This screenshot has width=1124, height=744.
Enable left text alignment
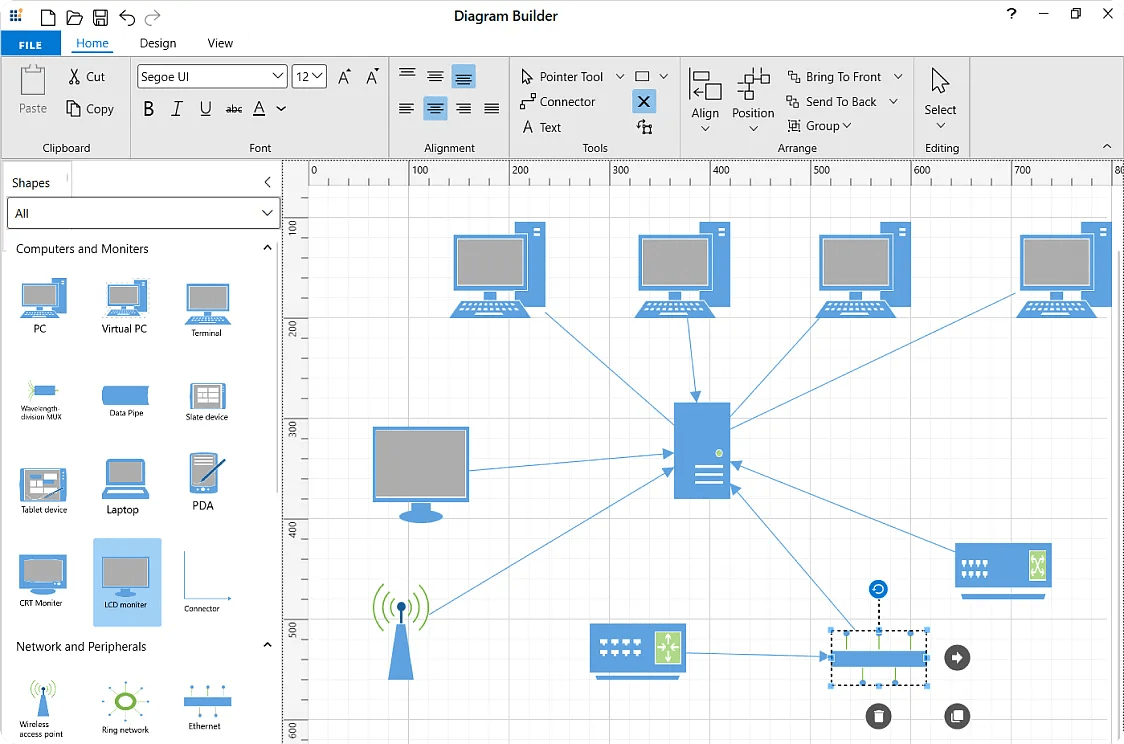tap(407, 108)
